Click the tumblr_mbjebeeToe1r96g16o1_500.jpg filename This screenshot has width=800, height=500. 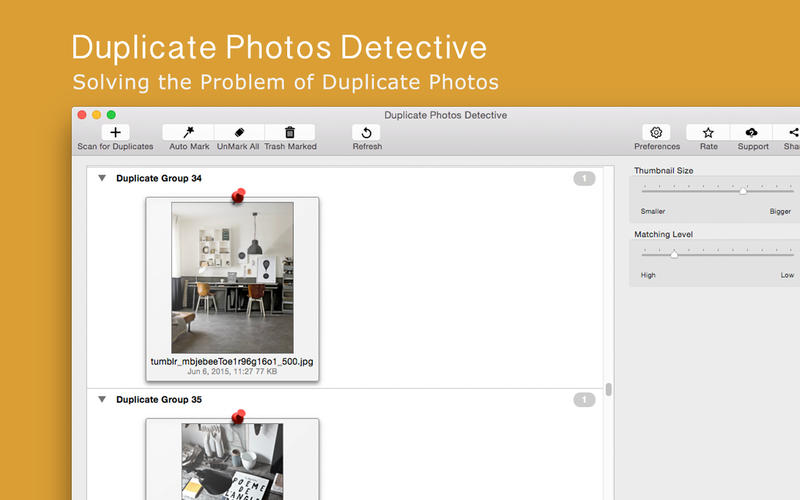(232, 361)
